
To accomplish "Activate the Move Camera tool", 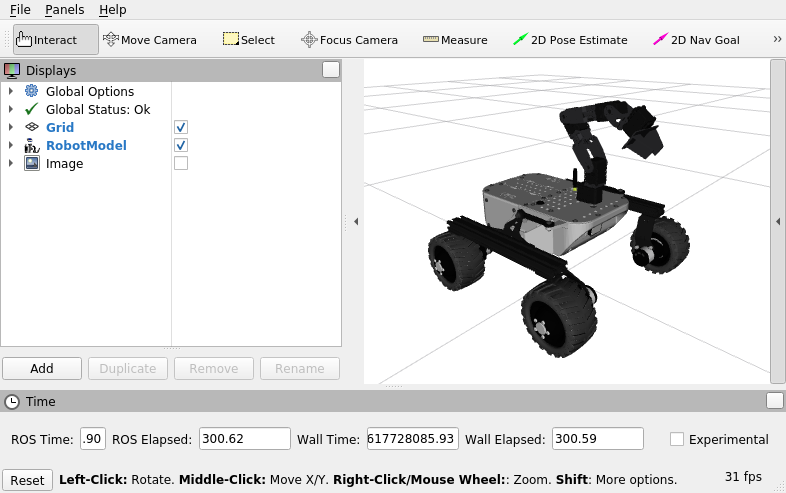I will click(x=149, y=40).
